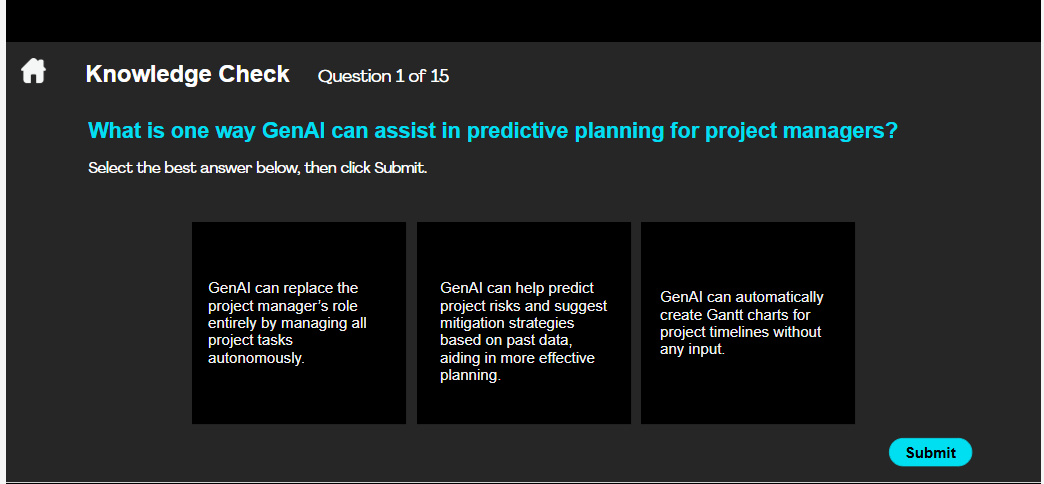Screen dimensions: 1044x484
Task: Click the cyan GenAI predictive planning question
Action: [x=493, y=131]
